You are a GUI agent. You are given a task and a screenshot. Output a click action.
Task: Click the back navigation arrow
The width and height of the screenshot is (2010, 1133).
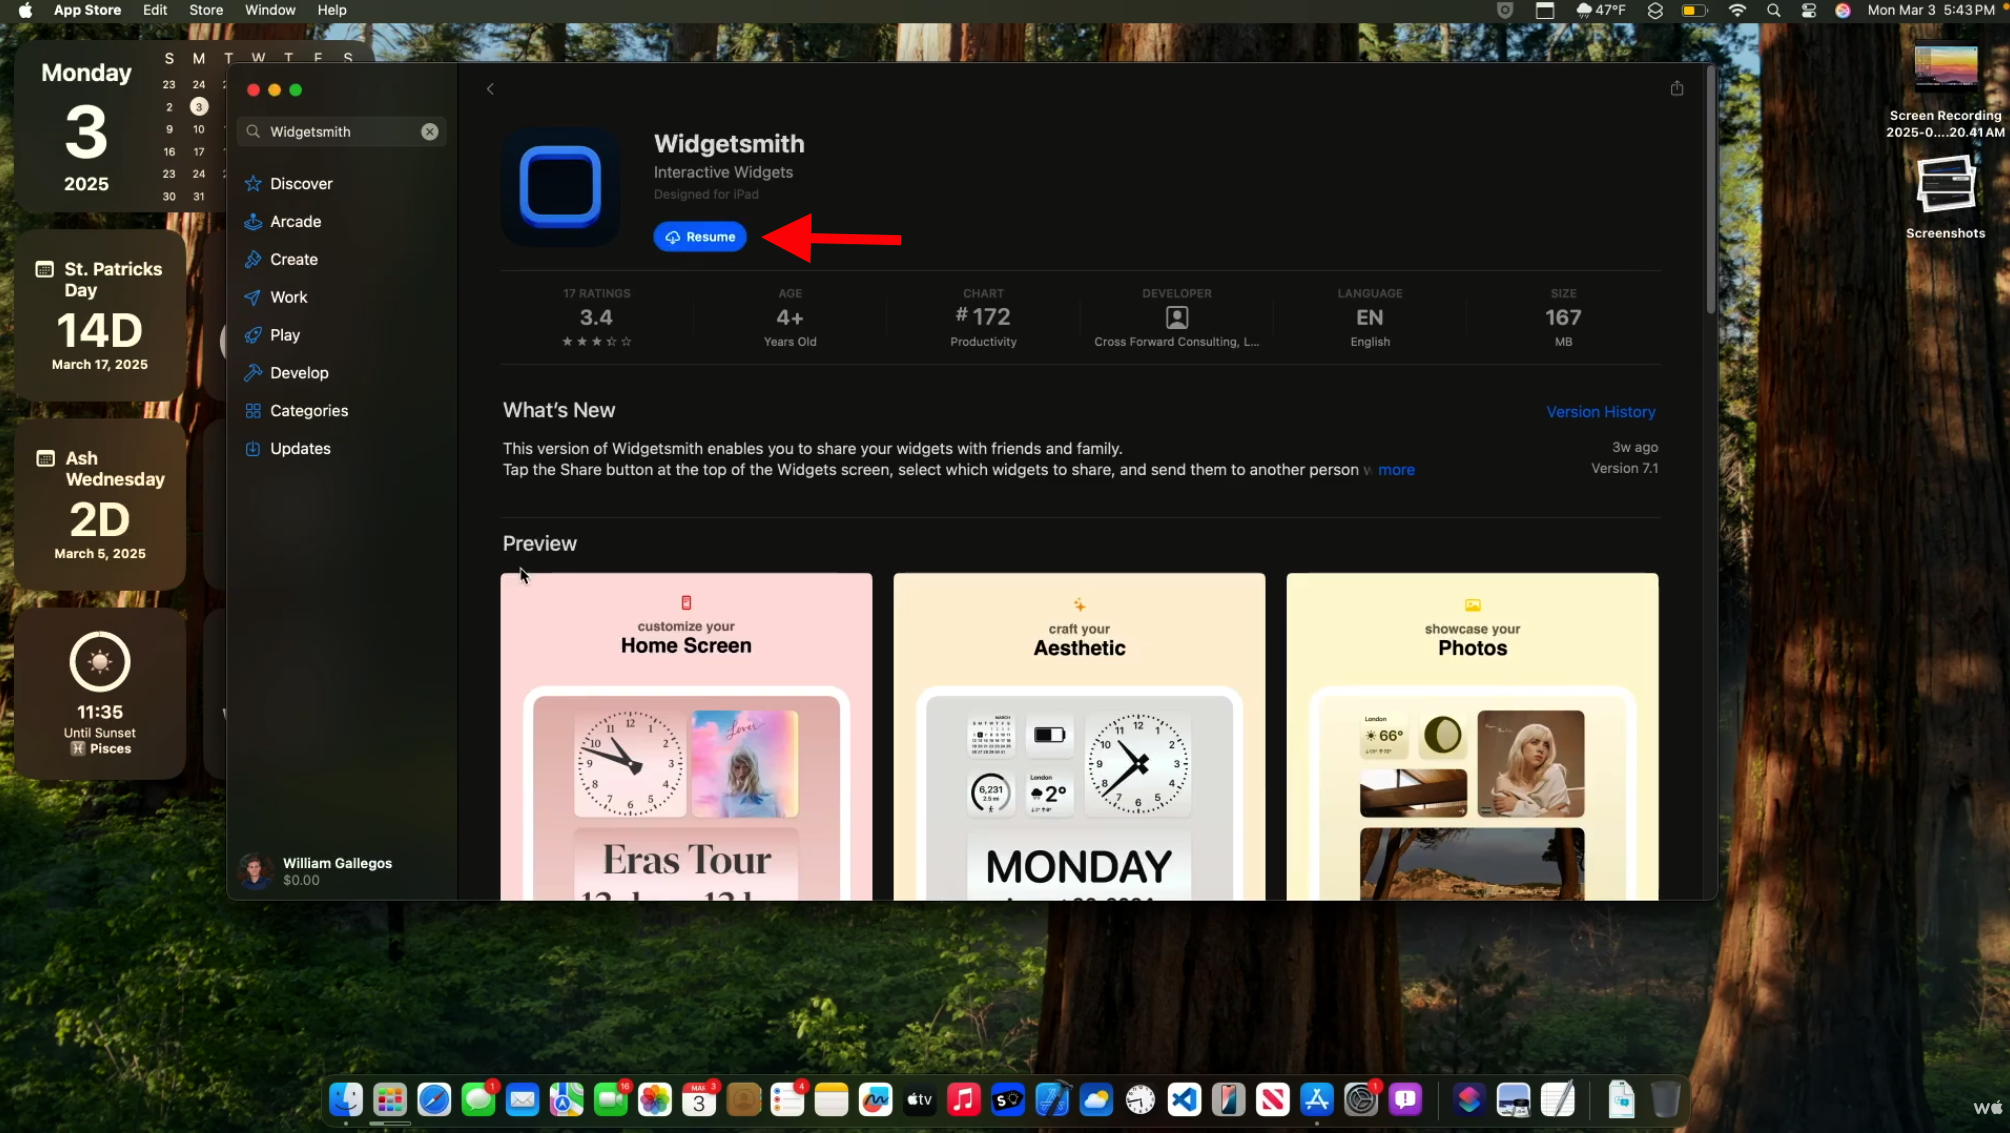(x=490, y=86)
